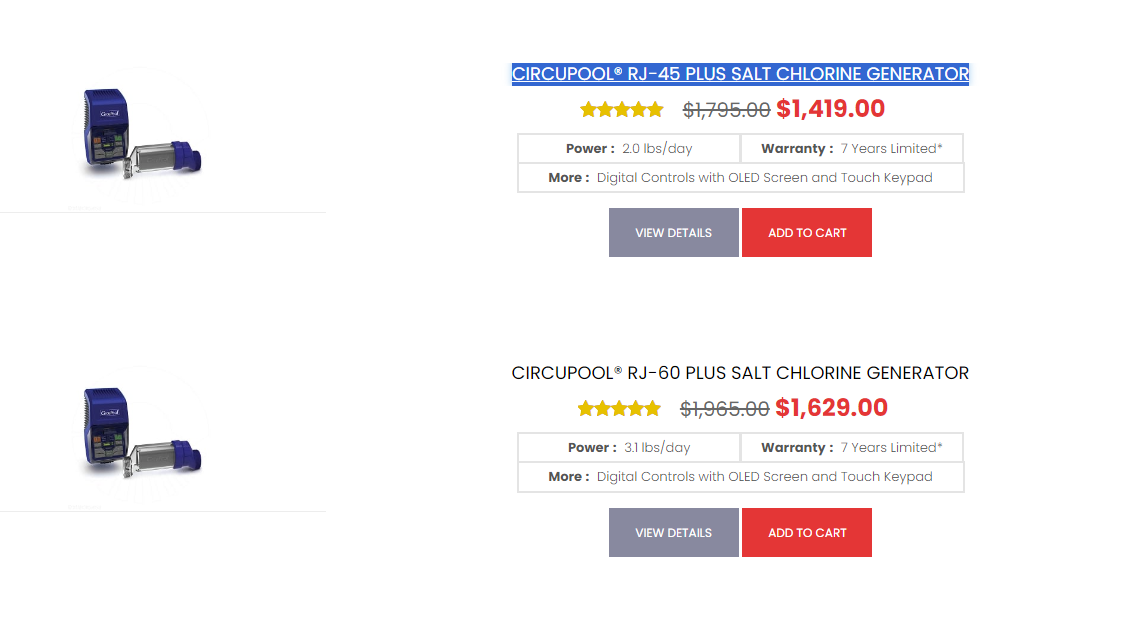This screenshot has width=1128, height=620.
Task: Click the crossed-out $1,795.00 price
Action: click(x=726, y=110)
